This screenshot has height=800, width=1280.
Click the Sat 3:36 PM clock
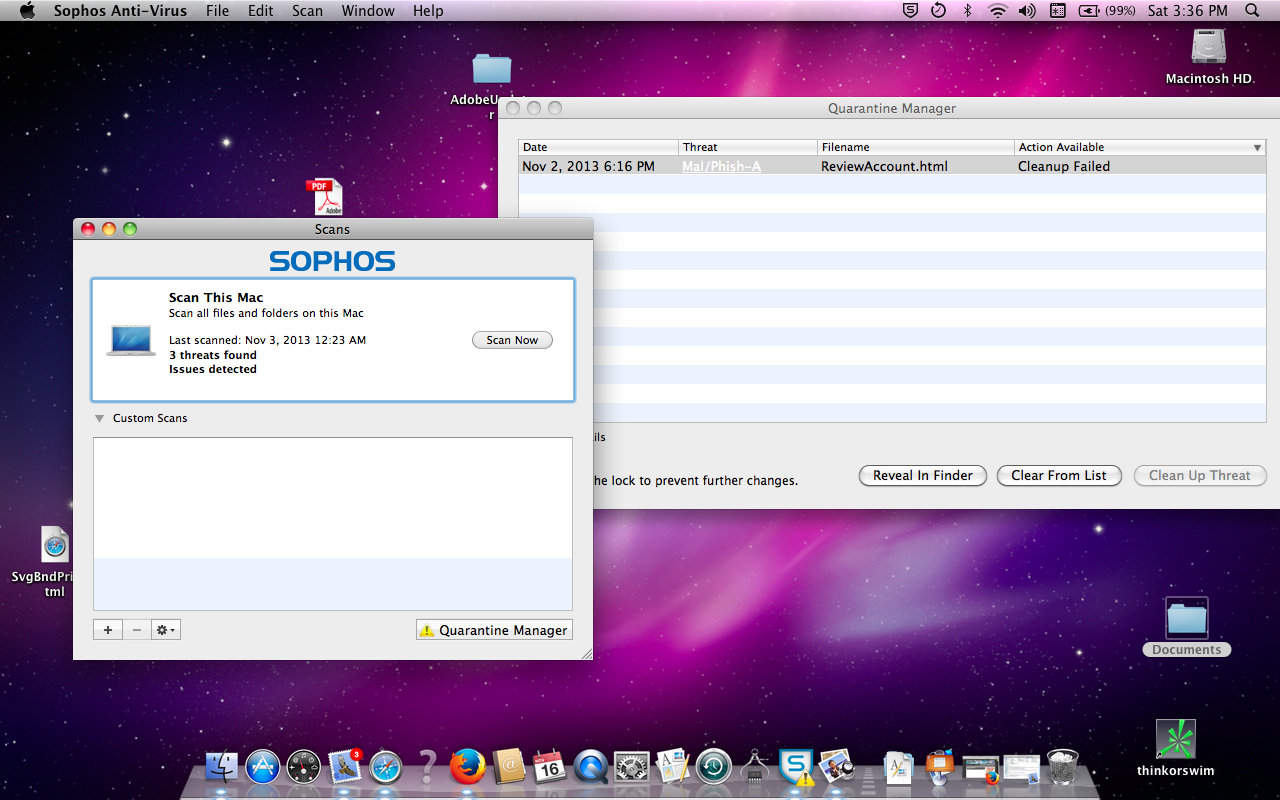(1187, 11)
